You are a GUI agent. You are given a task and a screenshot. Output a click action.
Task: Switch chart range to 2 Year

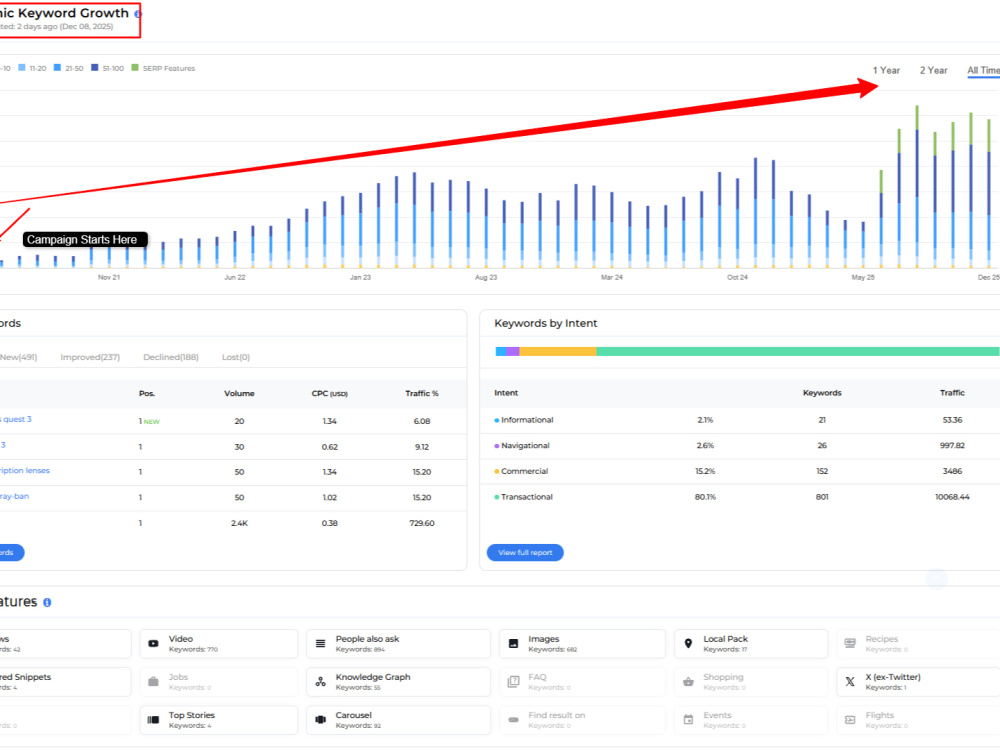coord(933,70)
